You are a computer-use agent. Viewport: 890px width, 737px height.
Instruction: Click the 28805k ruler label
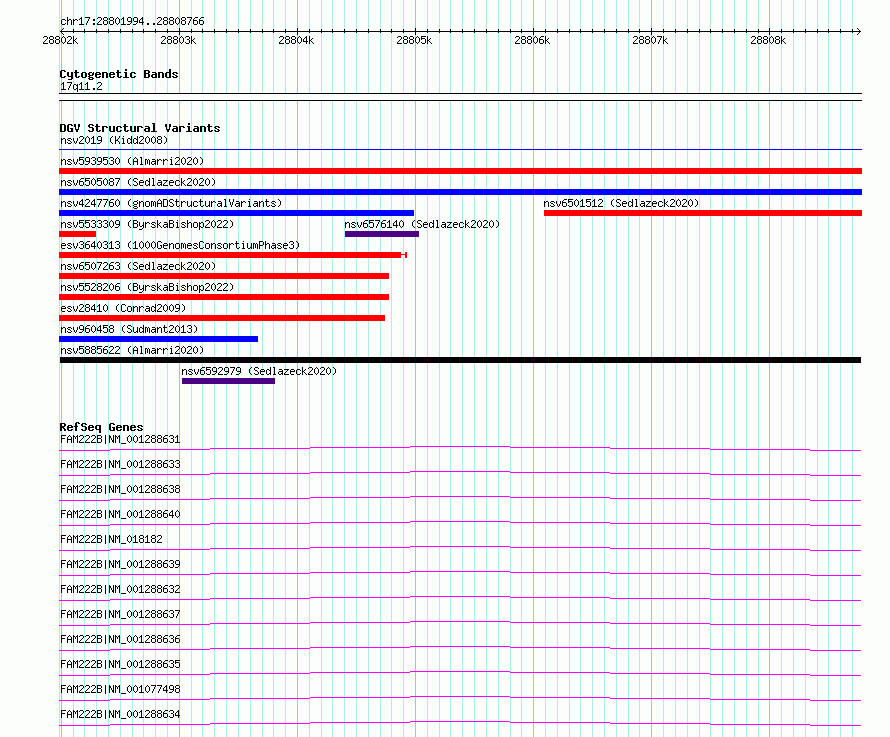coord(414,40)
